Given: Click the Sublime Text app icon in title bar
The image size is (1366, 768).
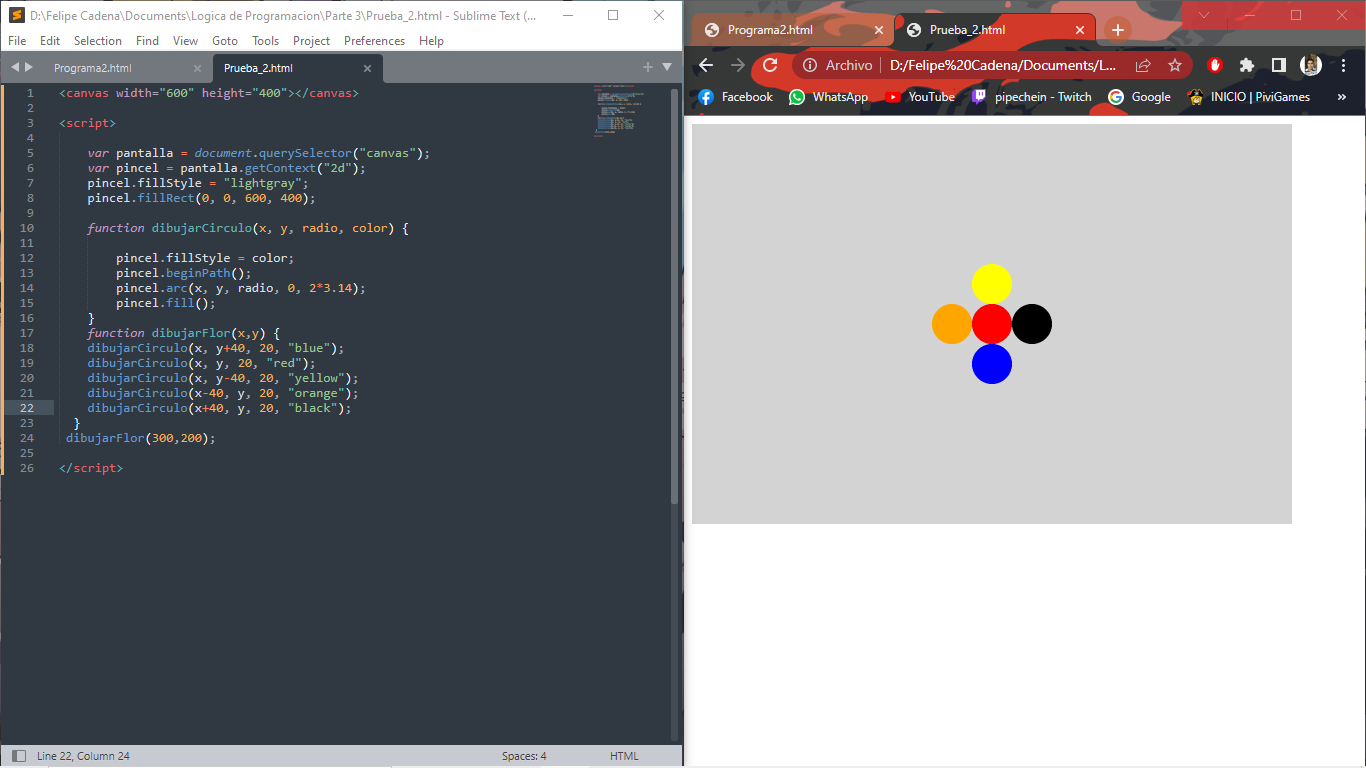Looking at the screenshot, I should [16, 15].
